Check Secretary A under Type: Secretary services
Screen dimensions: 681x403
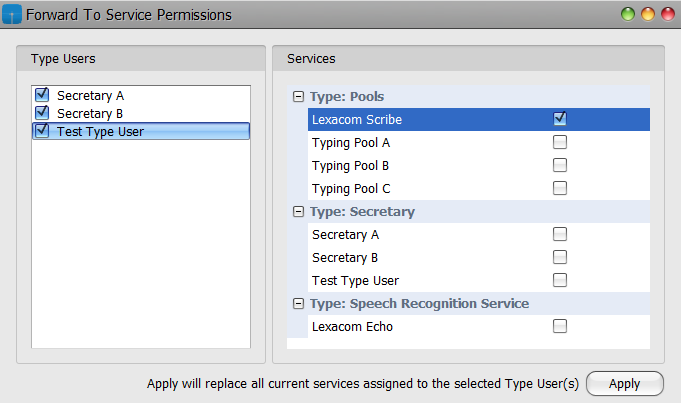[560, 234]
